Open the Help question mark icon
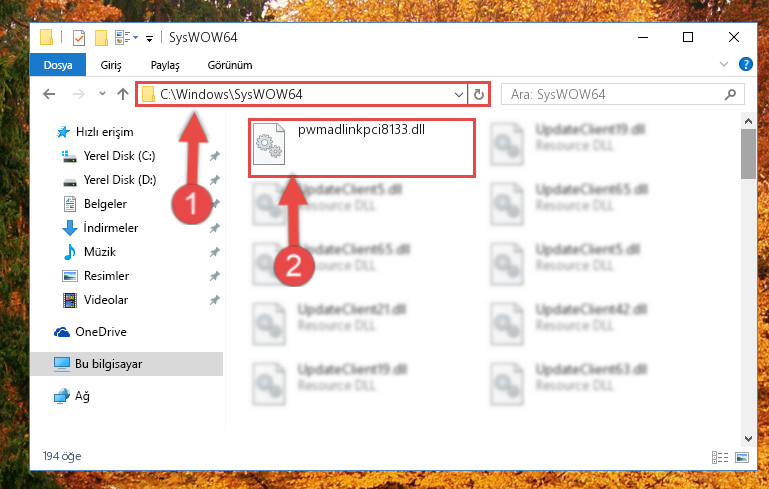The height and width of the screenshot is (489, 769). pyautogui.click(x=745, y=64)
